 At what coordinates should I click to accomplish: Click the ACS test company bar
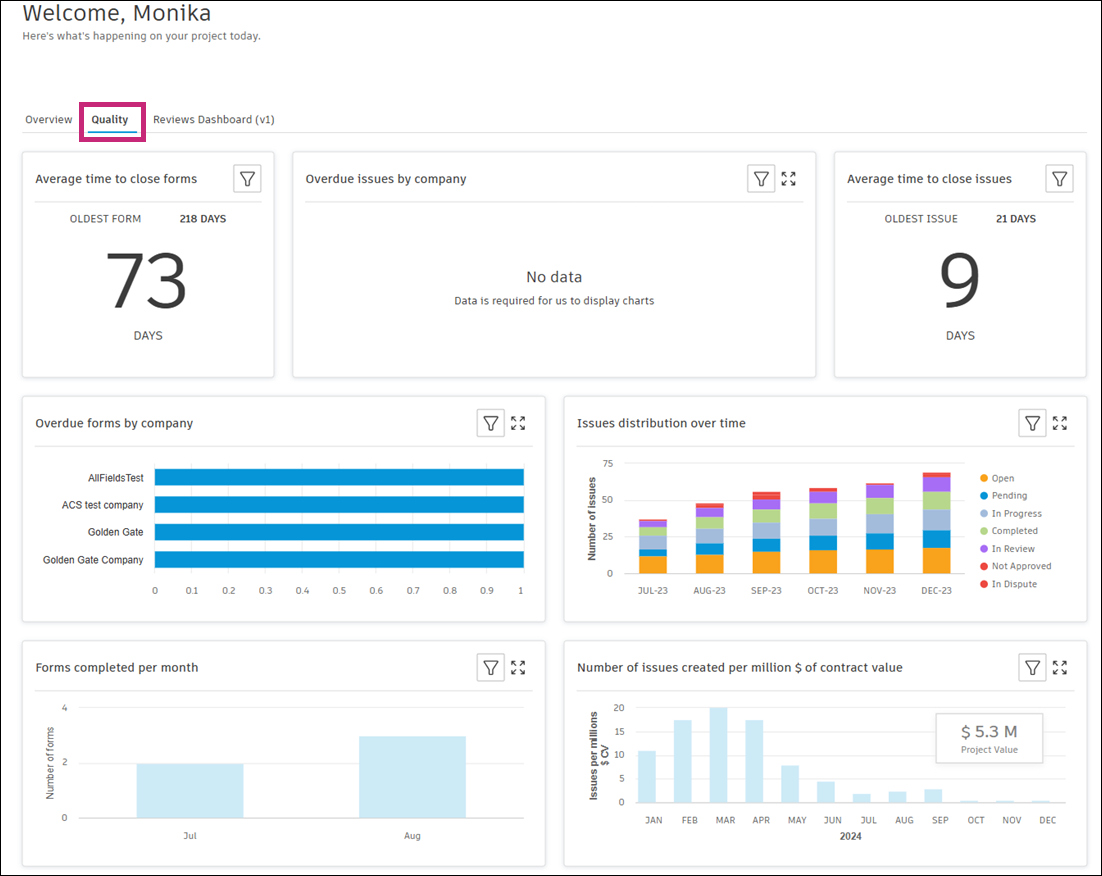tap(339, 505)
